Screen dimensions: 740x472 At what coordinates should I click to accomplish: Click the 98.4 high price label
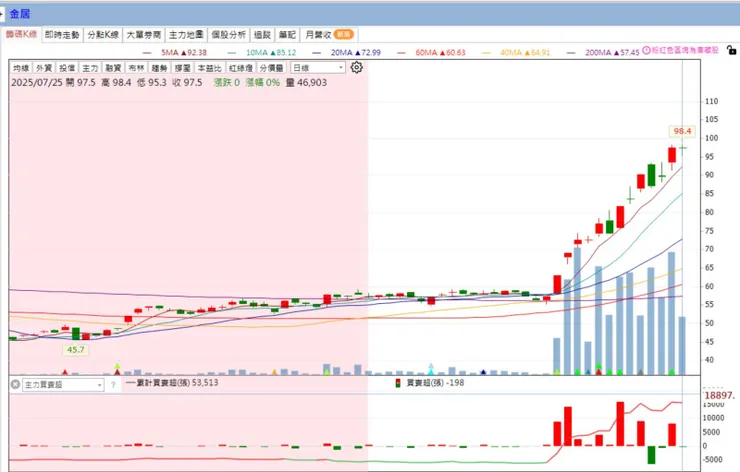click(x=682, y=131)
